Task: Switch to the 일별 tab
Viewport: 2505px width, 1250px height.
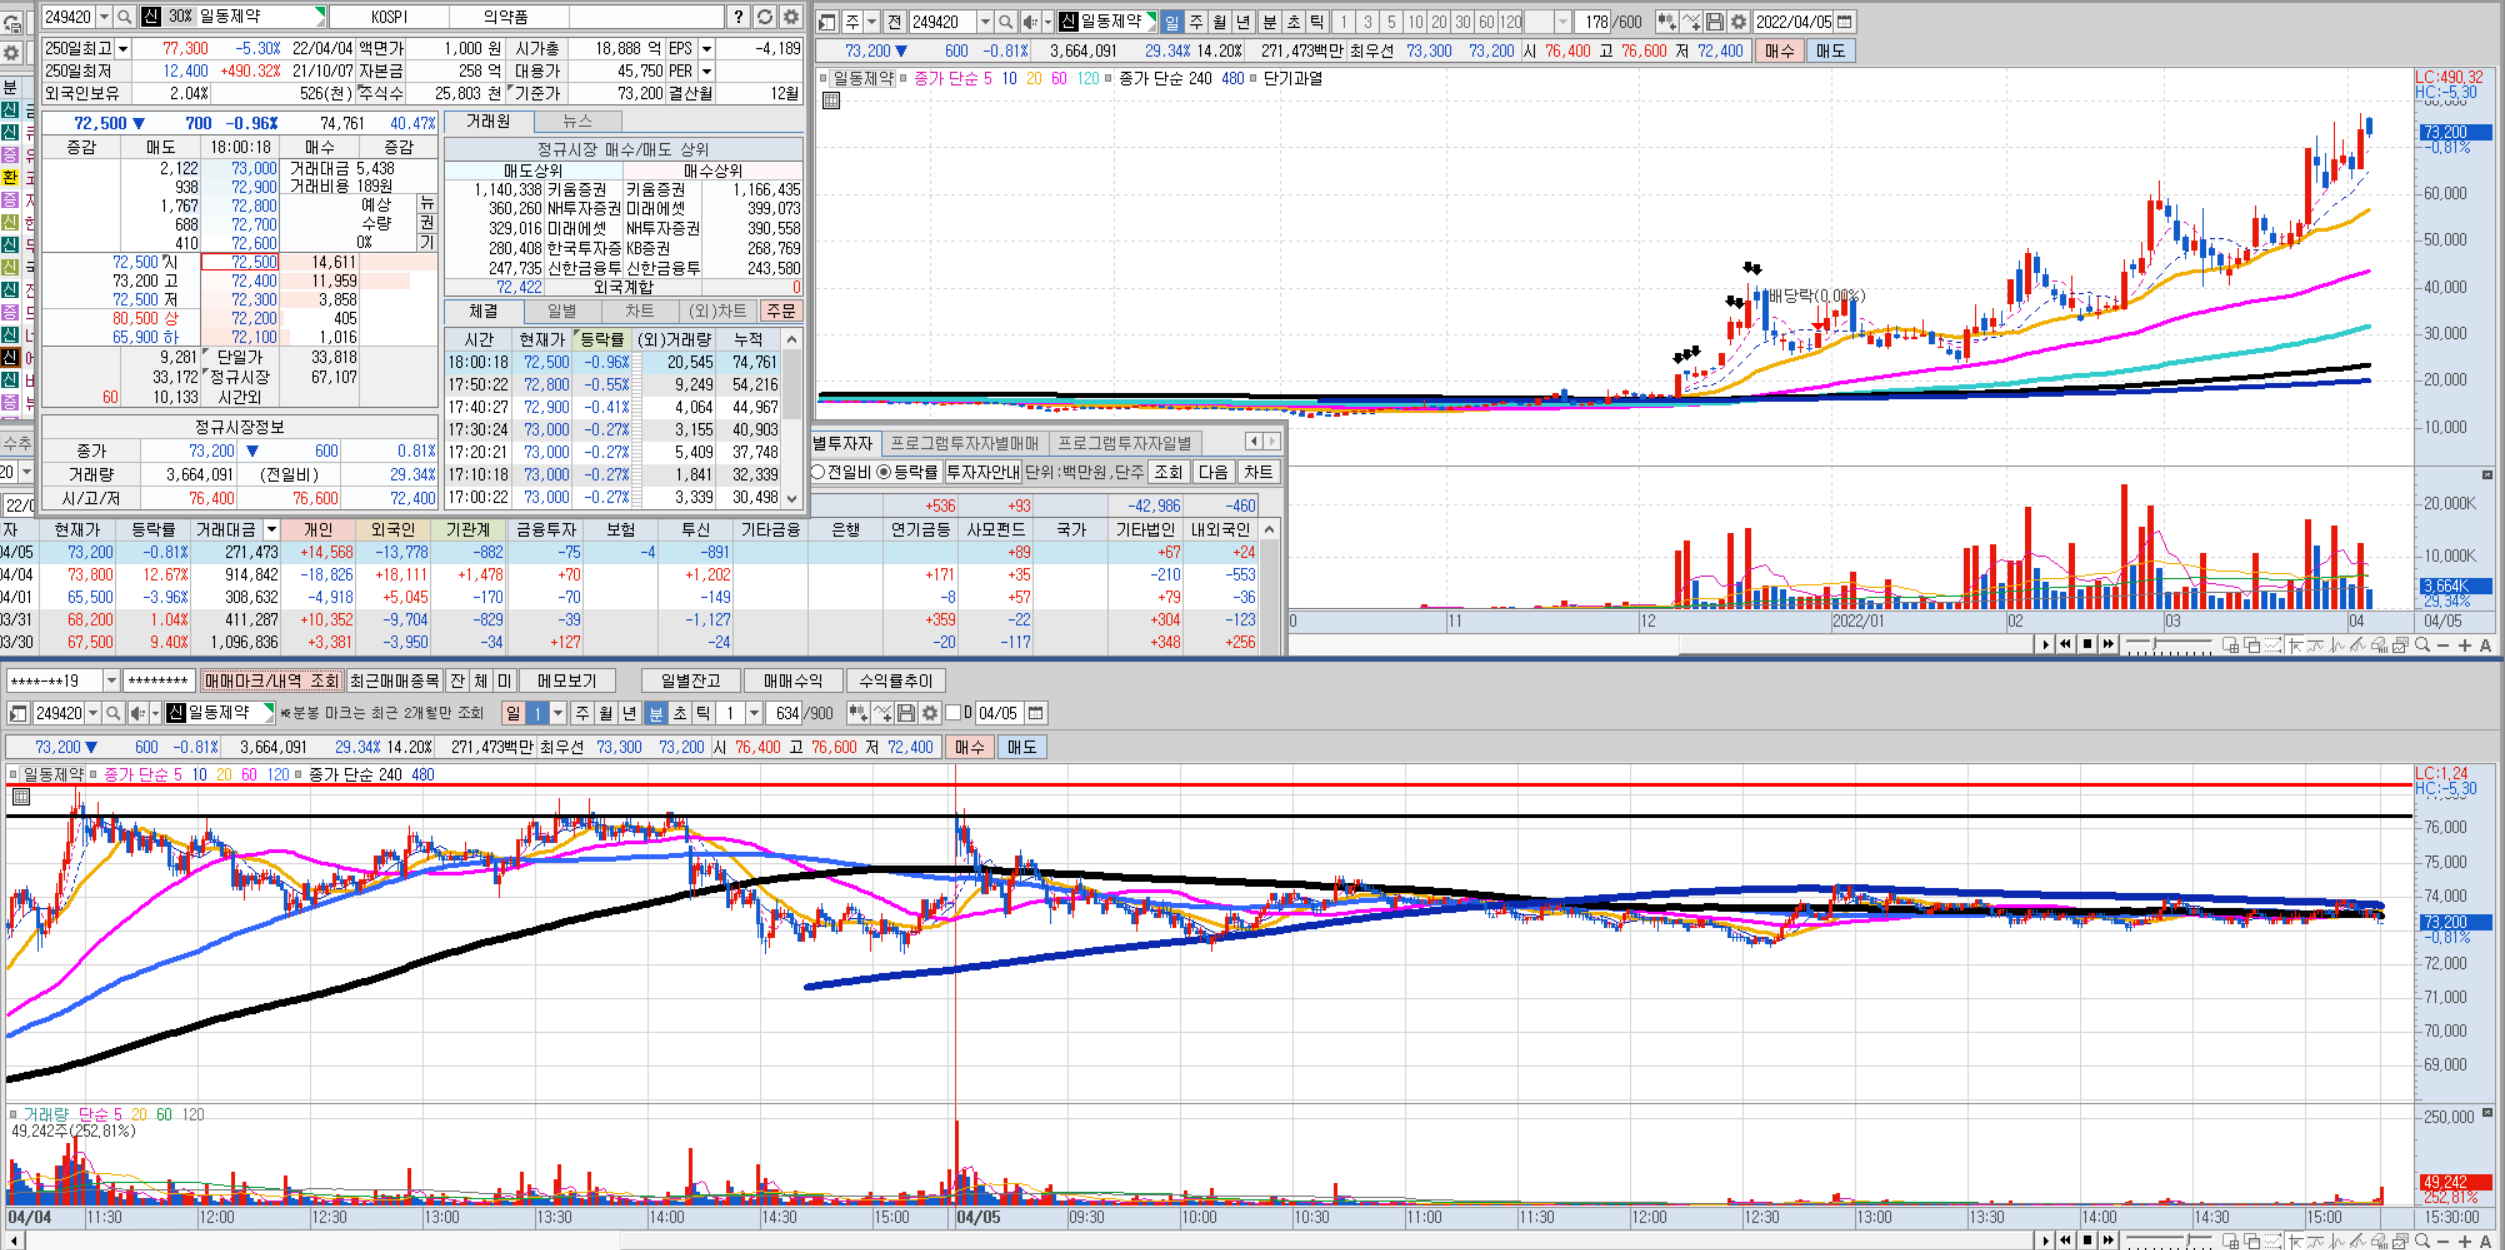Action: [x=562, y=311]
